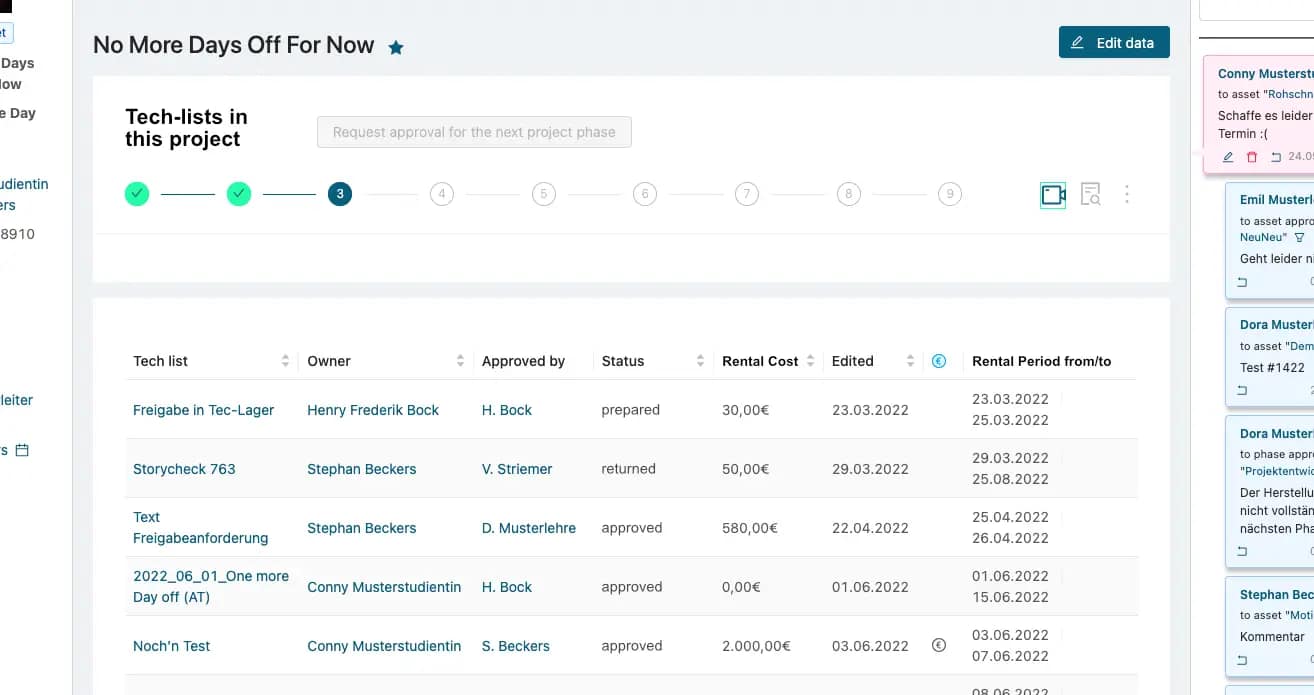This screenshot has width=1314, height=695.
Task: Open the three-dot more options menu
Action: 1127,195
